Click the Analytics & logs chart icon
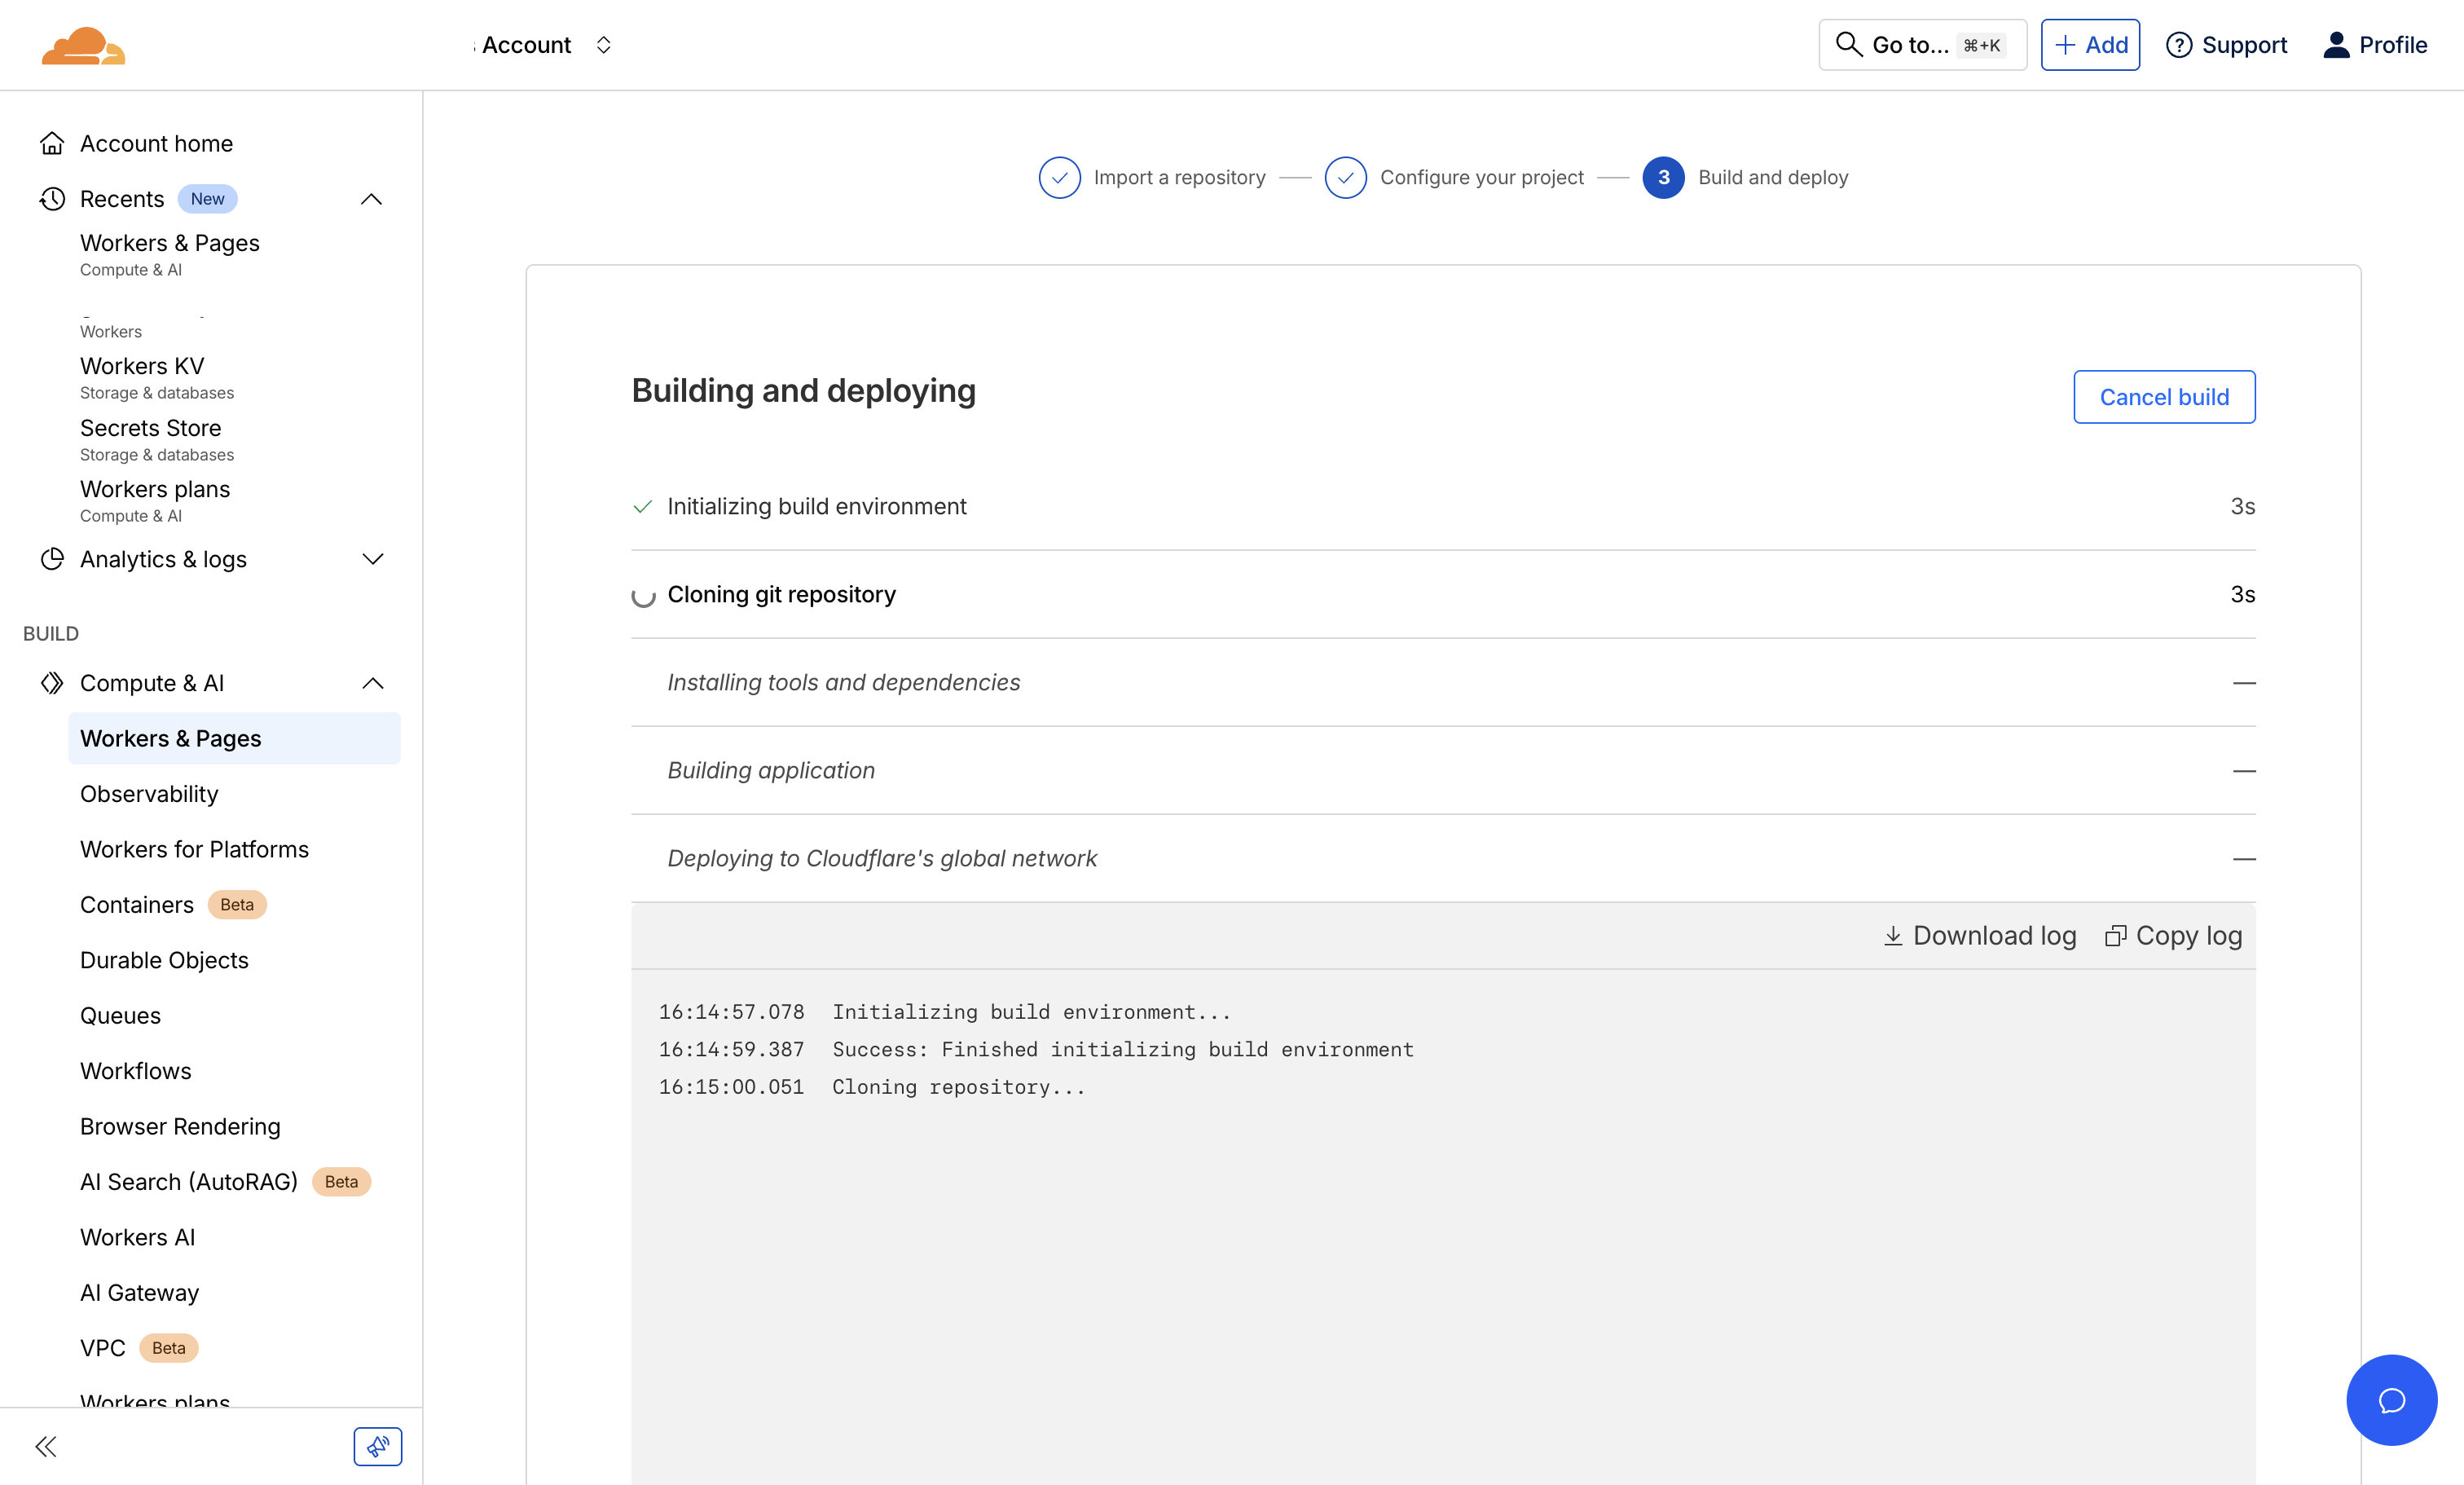Image resolution: width=2464 pixels, height=1485 pixels. point(53,559)
